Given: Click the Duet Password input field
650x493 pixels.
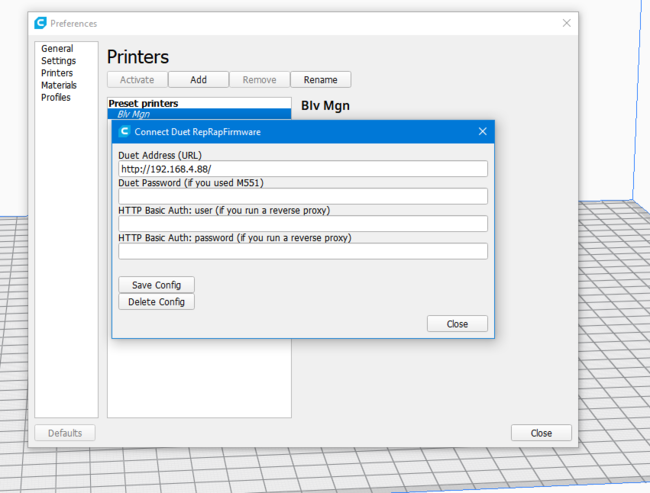Looking at the screenshot, I should (x=303, y=196).
